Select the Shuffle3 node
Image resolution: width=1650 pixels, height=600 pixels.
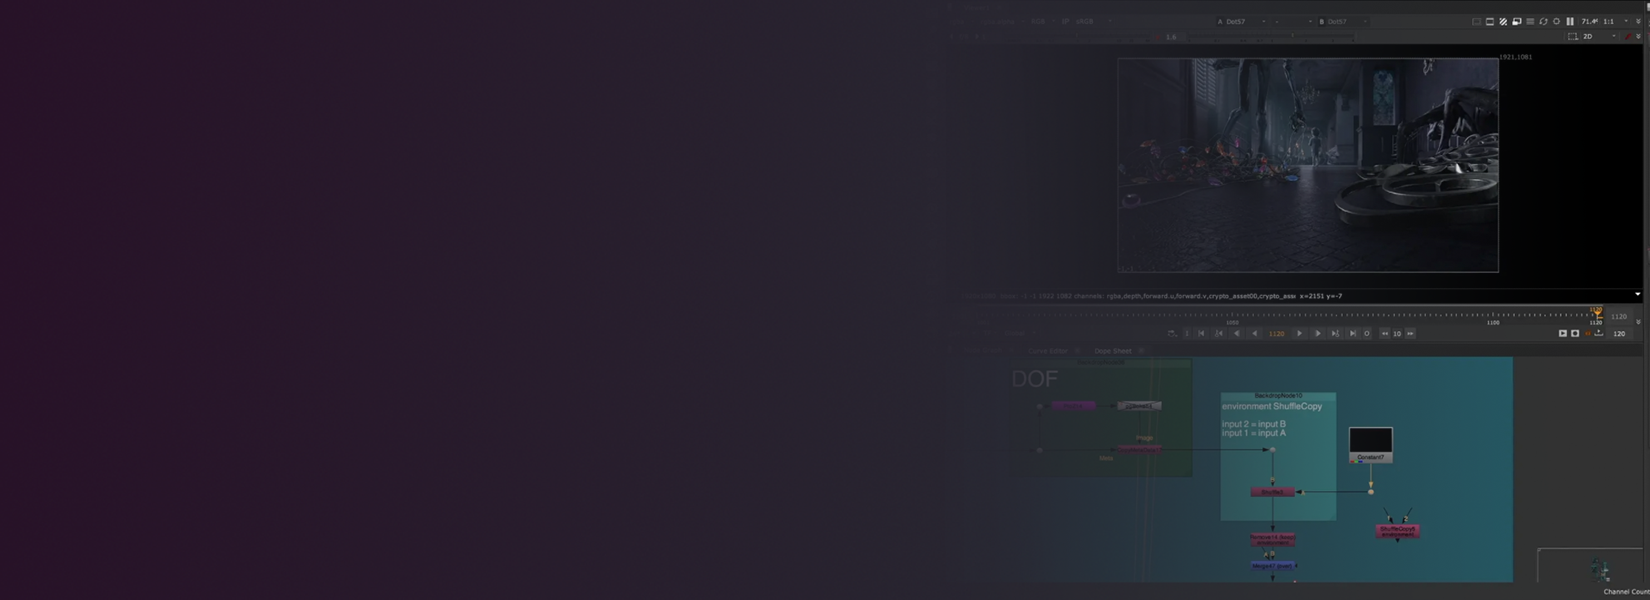(1272, 492)
